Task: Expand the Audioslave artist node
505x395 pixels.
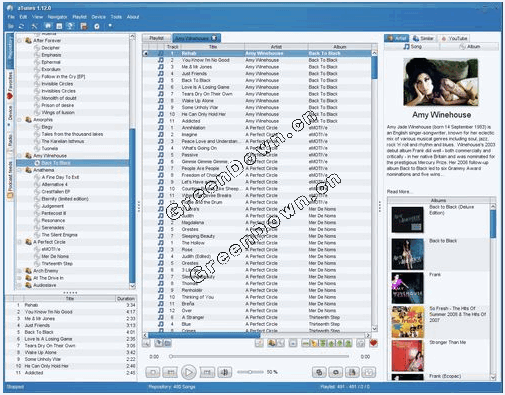Action: [20, 285]
